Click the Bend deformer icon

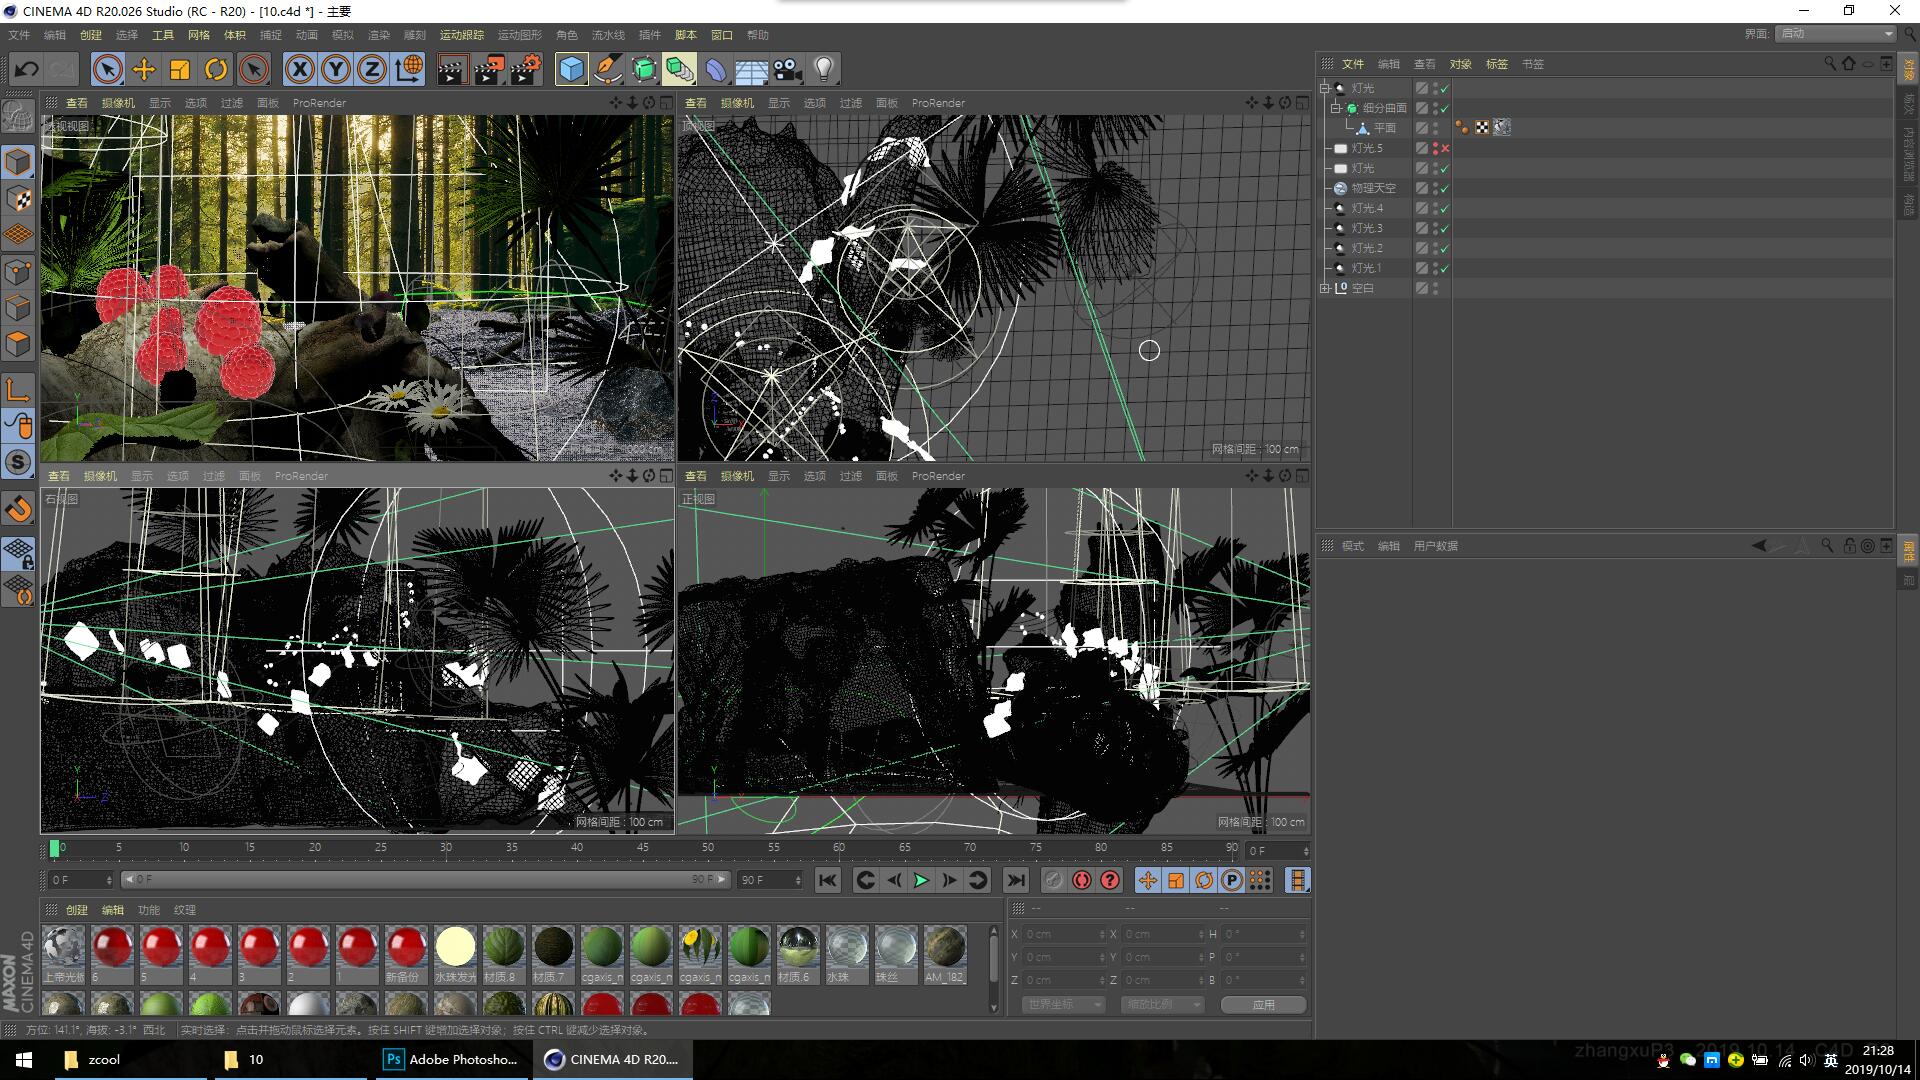tap(716, 69)
